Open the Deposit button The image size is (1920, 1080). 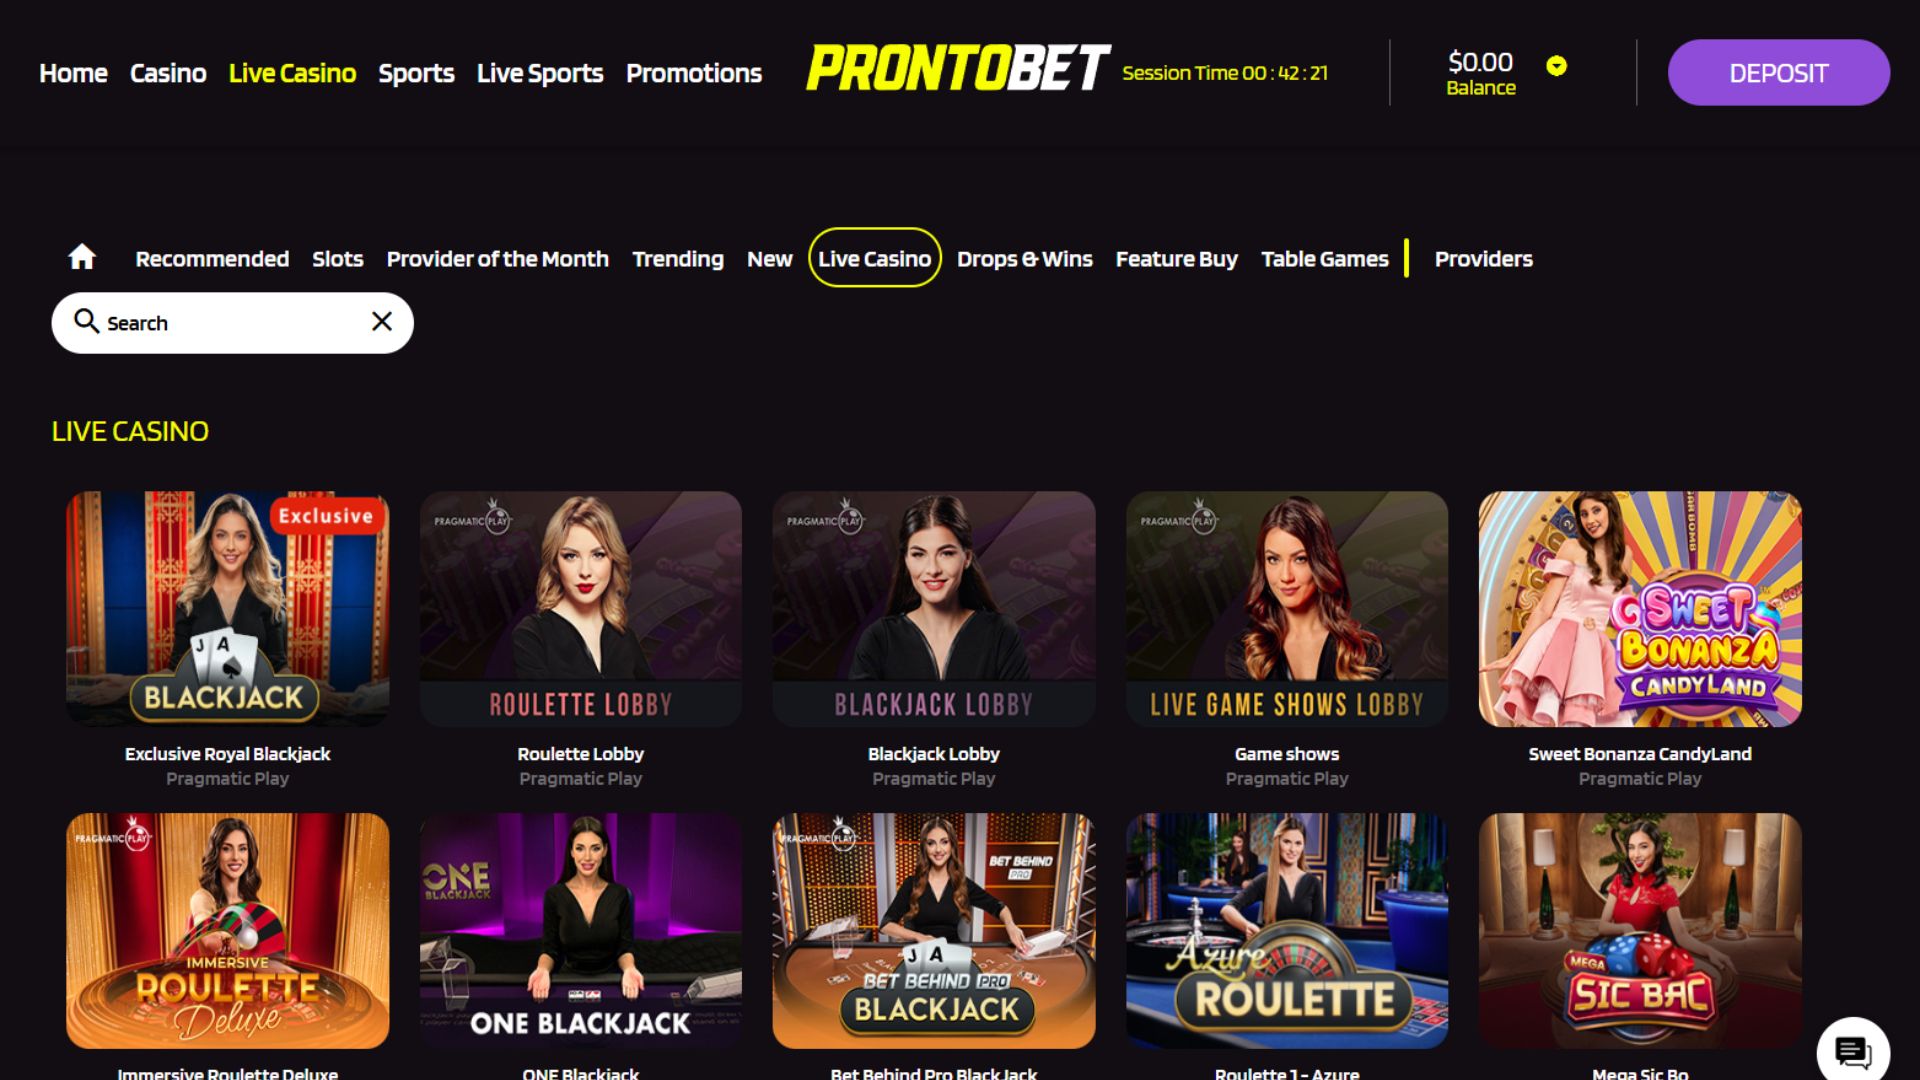(1778, 72)
